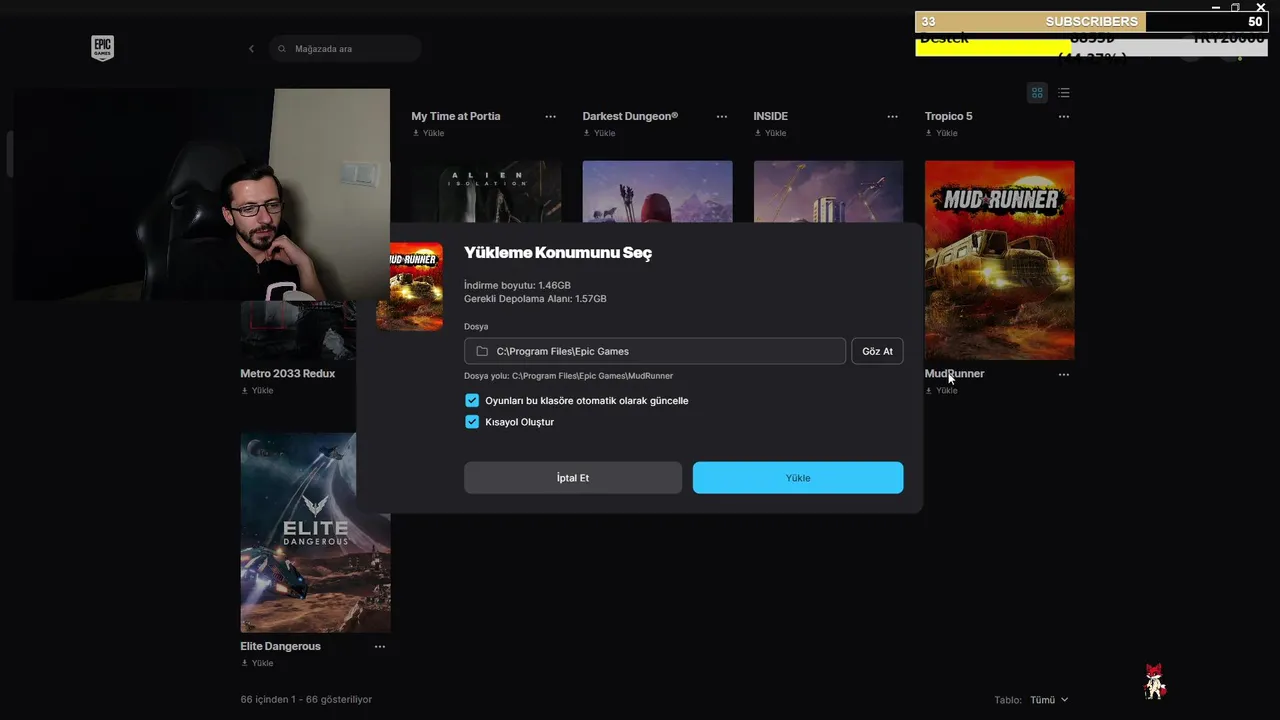The height and width of the screenshot is (720, 1280).
Task: Switch library to list view
Action: 1063,93
